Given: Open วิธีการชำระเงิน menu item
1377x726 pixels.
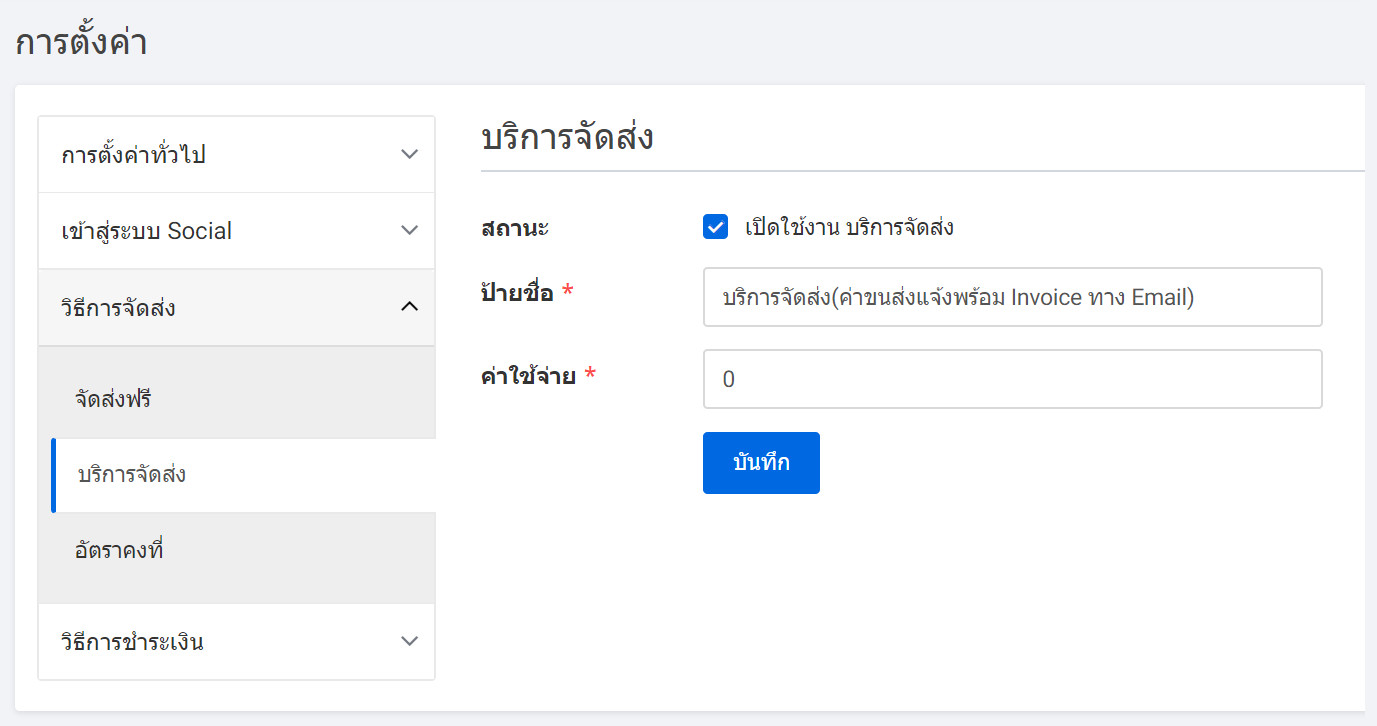Looking at the screenshot, I should 237,641.
